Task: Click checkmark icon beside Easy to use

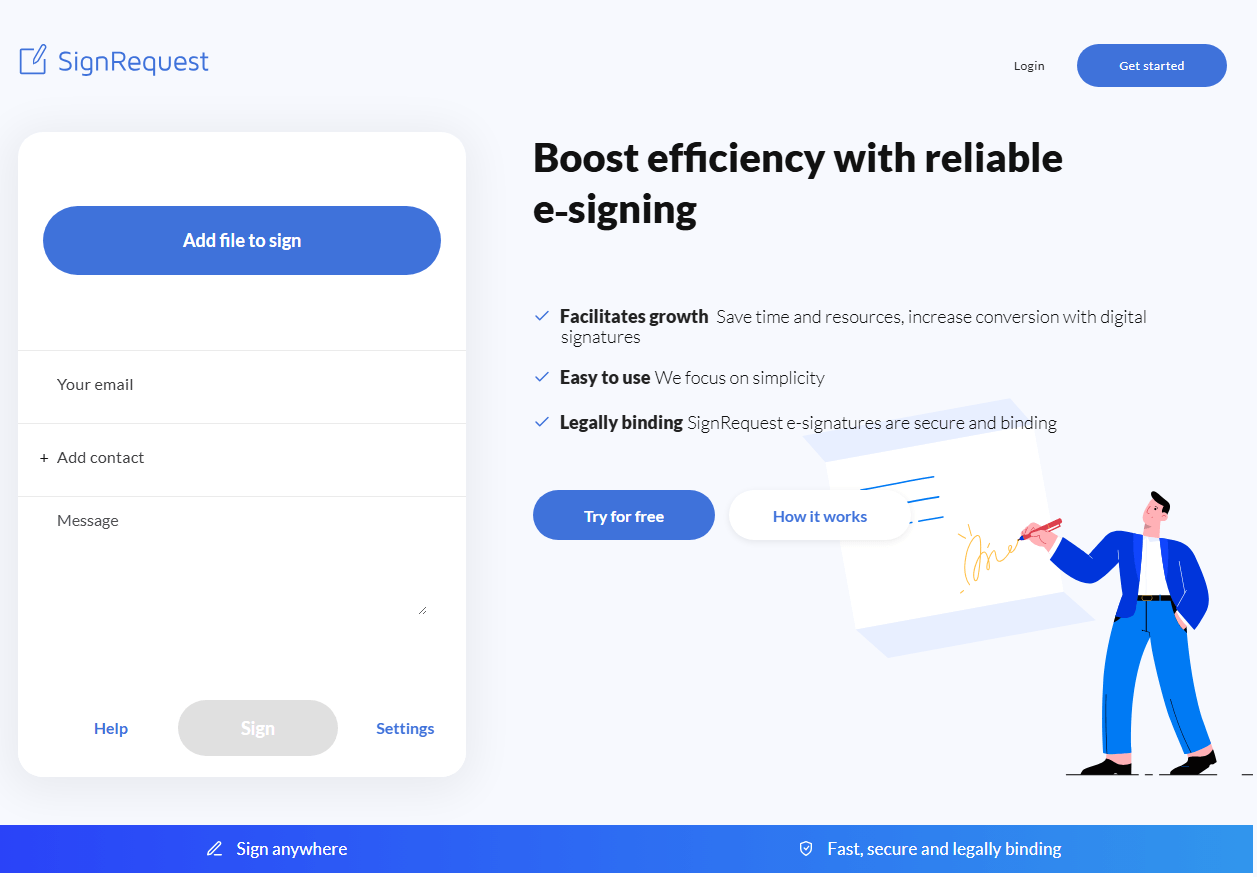Action: (542, 377)
